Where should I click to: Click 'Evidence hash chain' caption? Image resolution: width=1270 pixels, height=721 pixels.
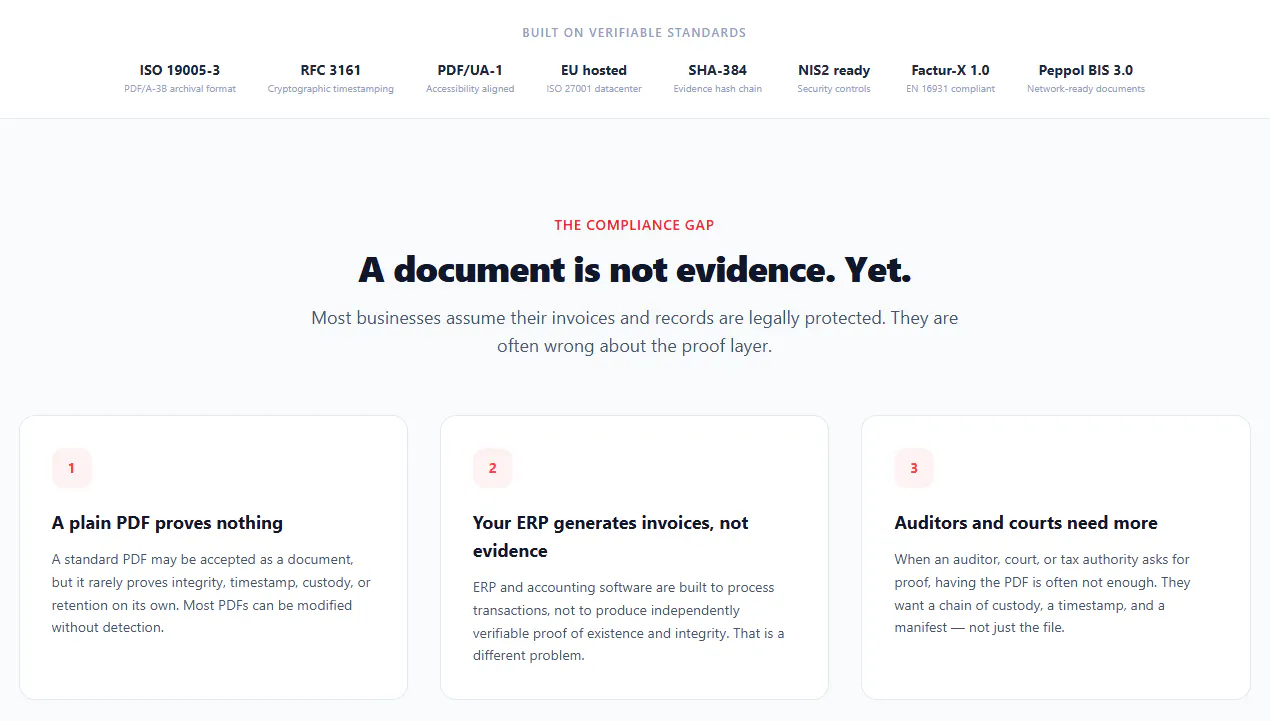pyautogui.click(x=718, y=89)
